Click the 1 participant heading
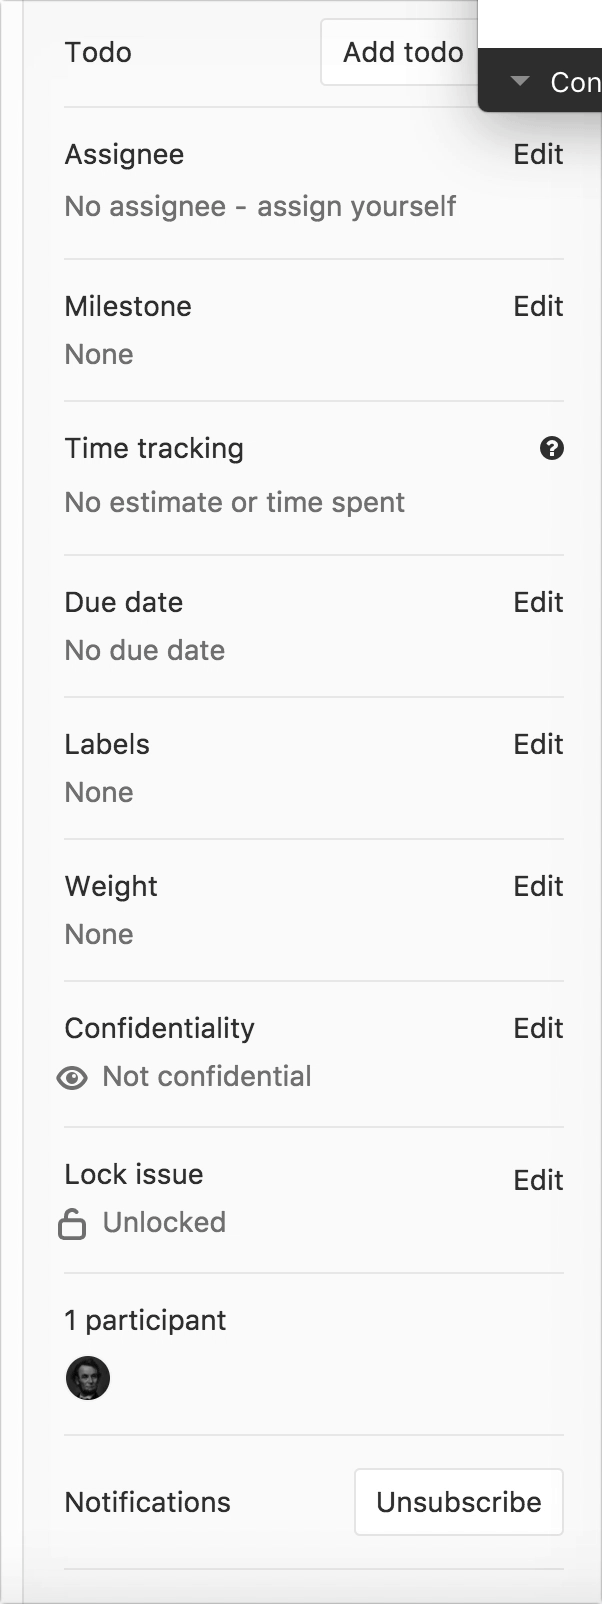The width and height of the screenshot is (602, 1604). pos(145,1321)
